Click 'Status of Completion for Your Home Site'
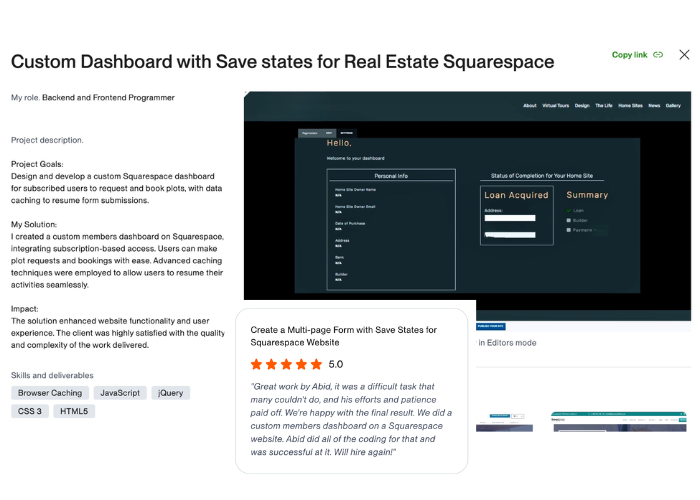Viewport: 700px width, 500px height. click(542, 176)
